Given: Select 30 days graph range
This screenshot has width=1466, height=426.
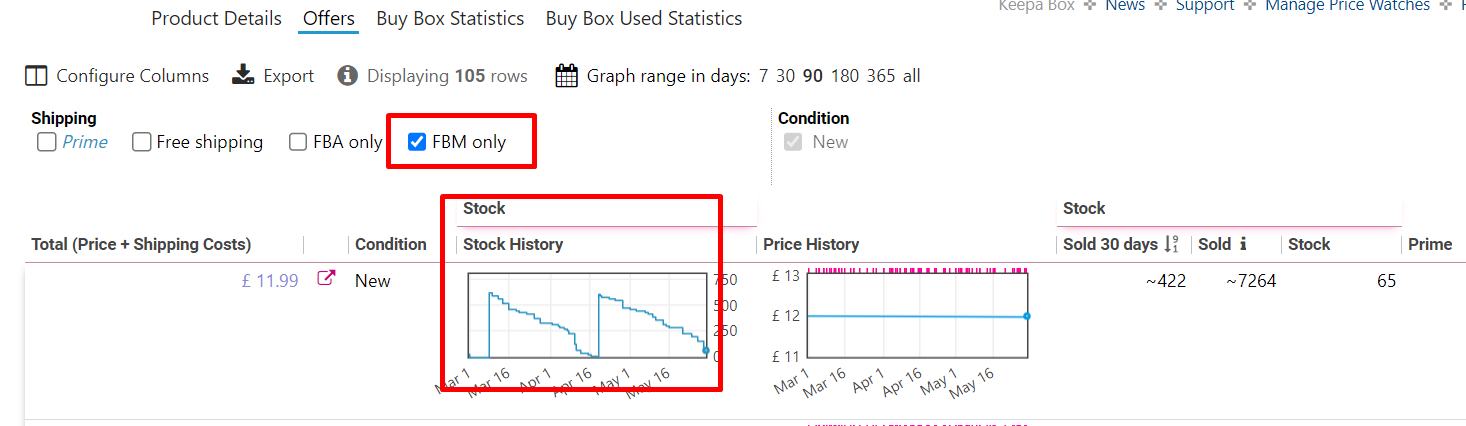Looking at the screenshot, I should coord(786,76).
